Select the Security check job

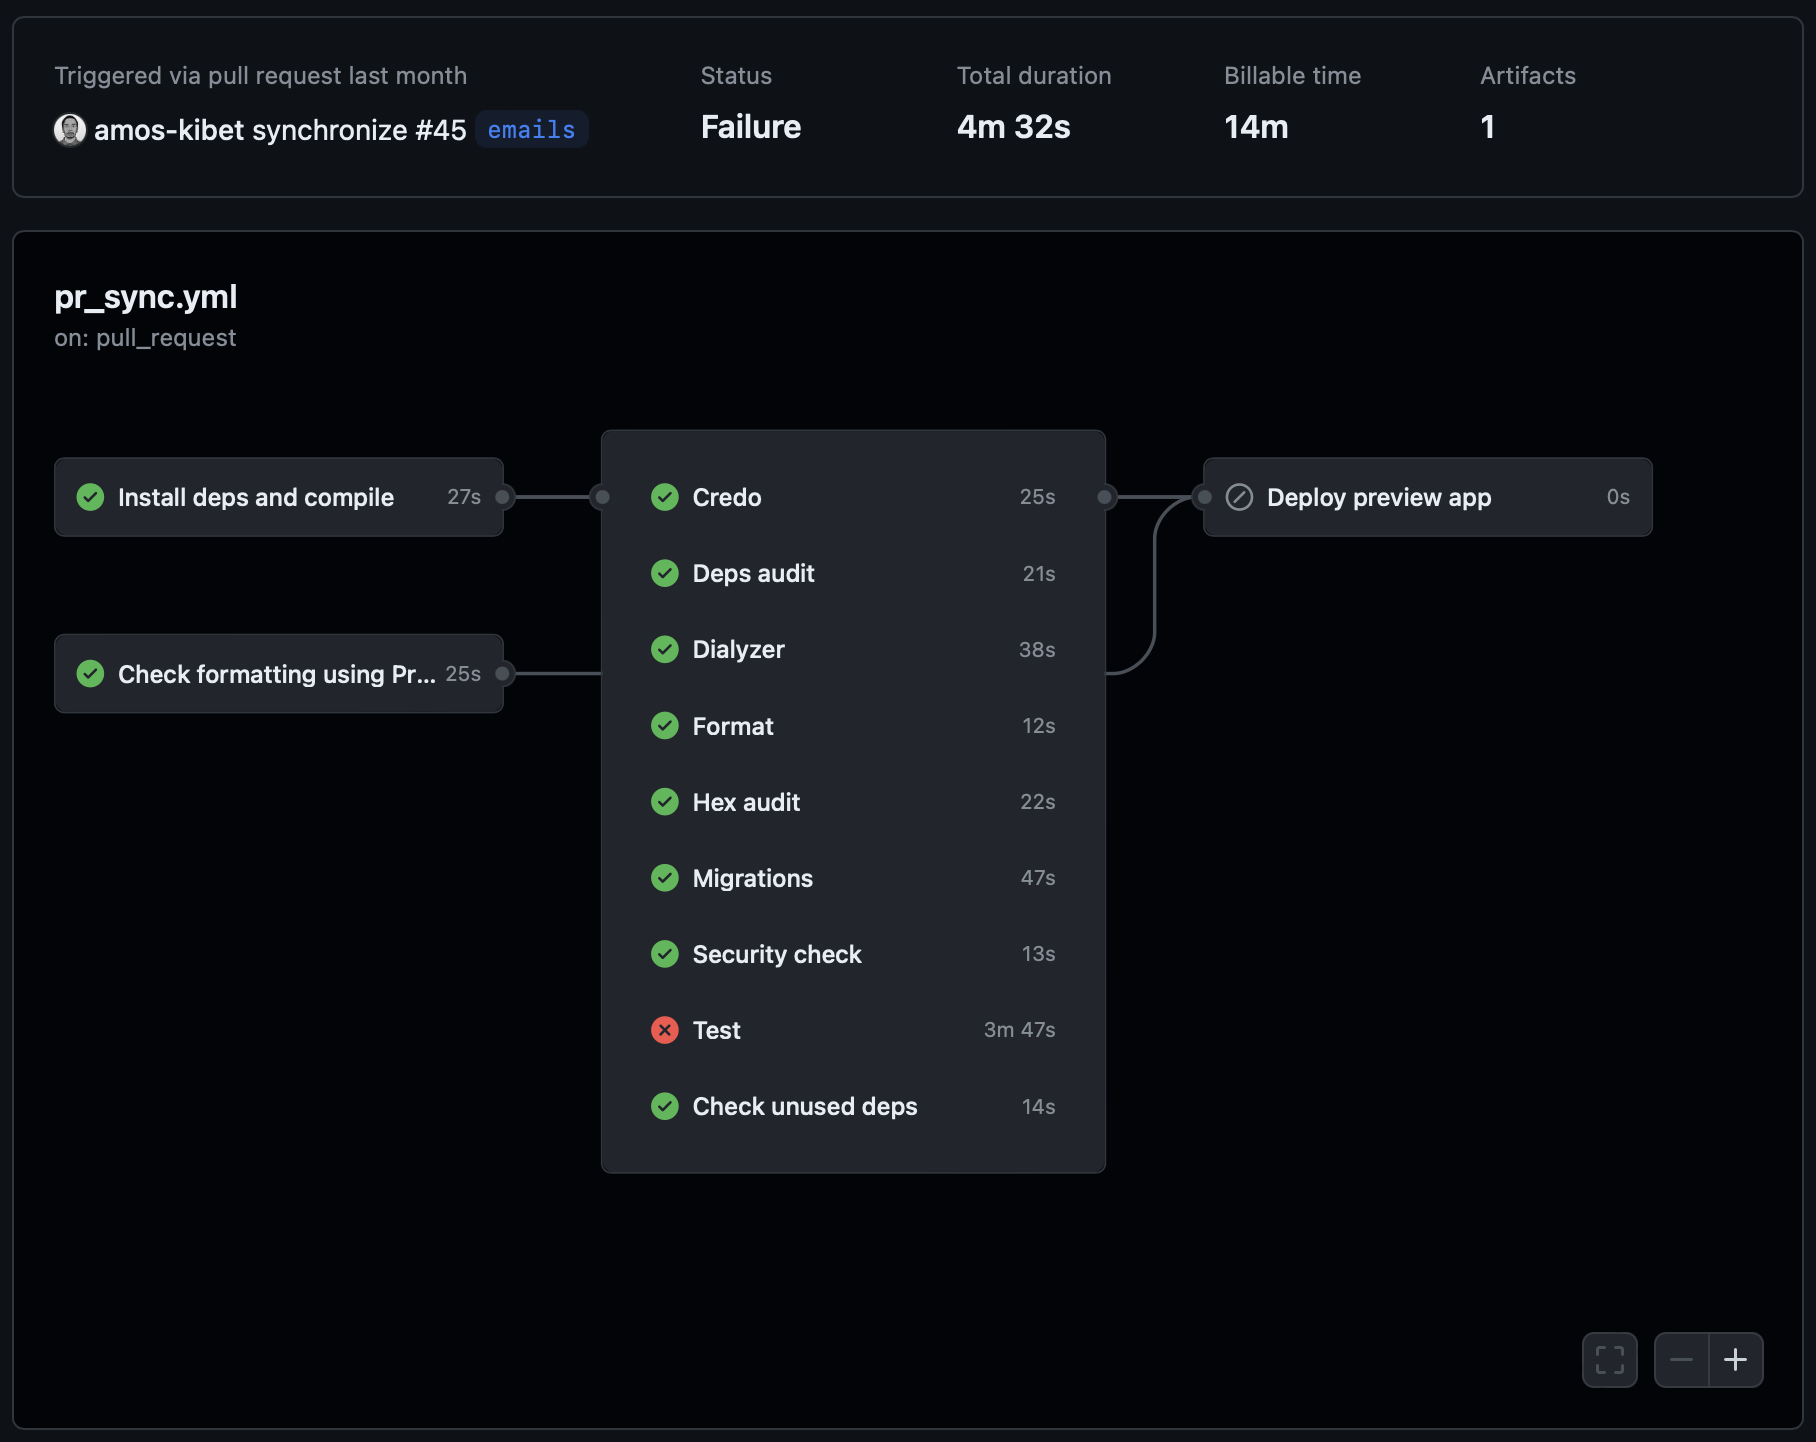tap(776, 954)
